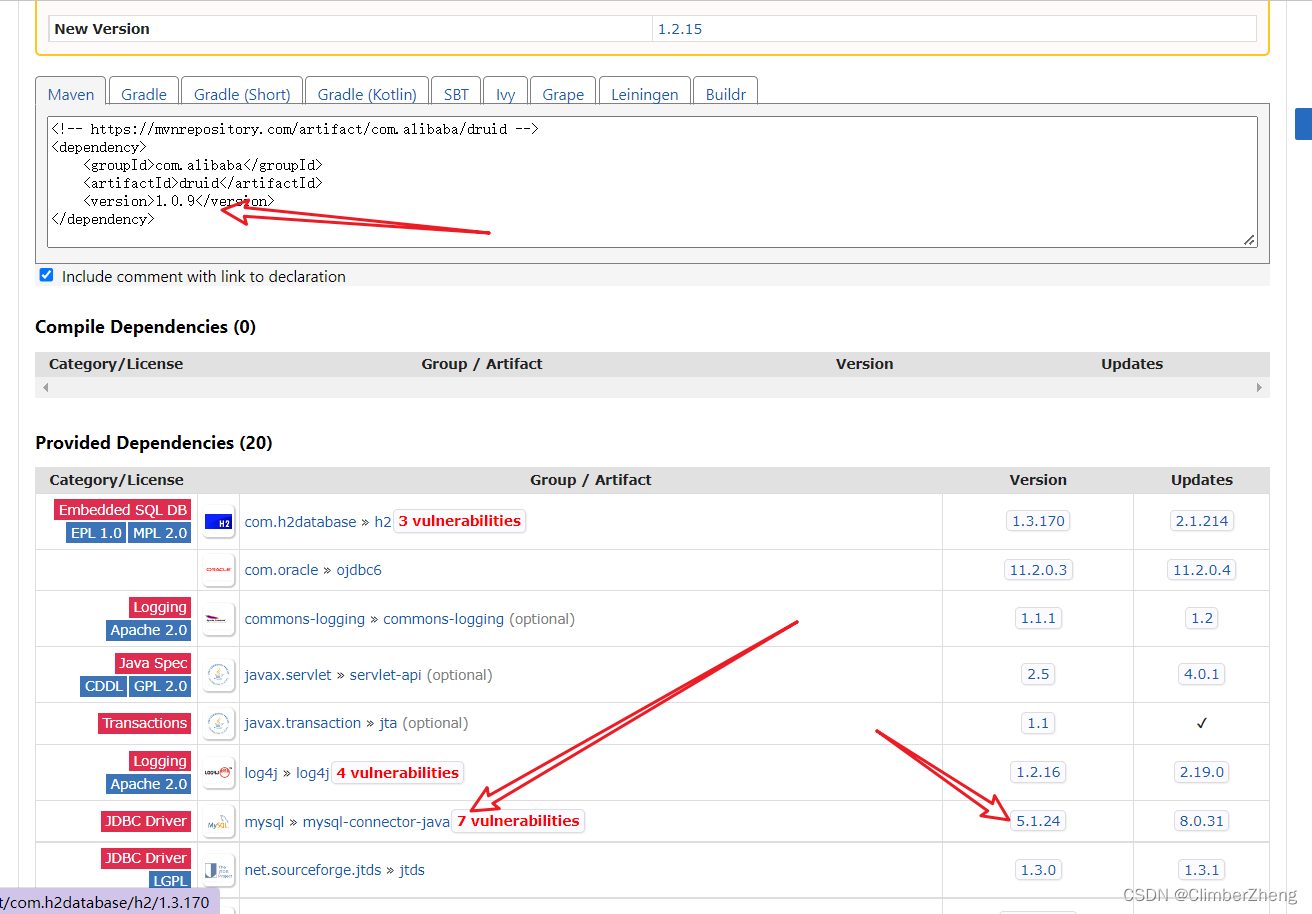Switch to the Leiningen tab
The height and width of the screenshot is (914, 1312).
point(645,94)
